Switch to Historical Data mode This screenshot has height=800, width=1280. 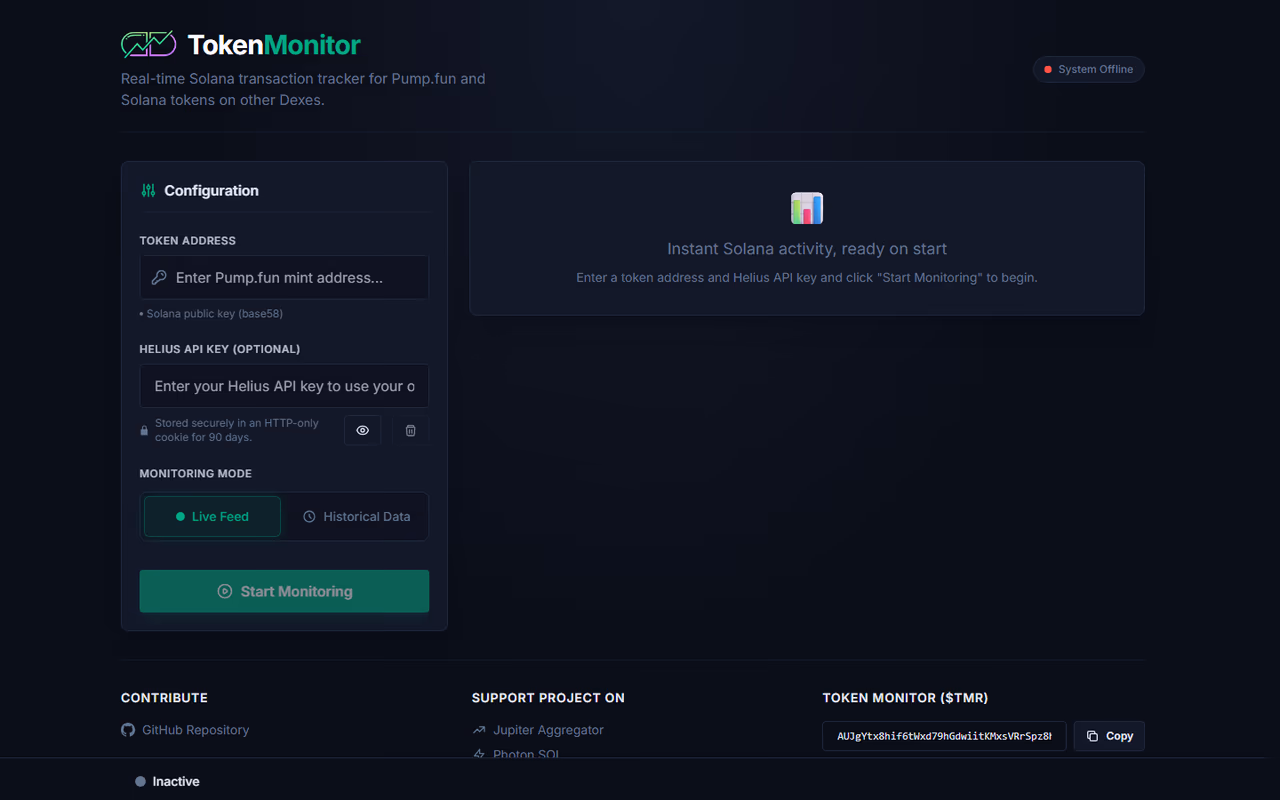point(357,516)
